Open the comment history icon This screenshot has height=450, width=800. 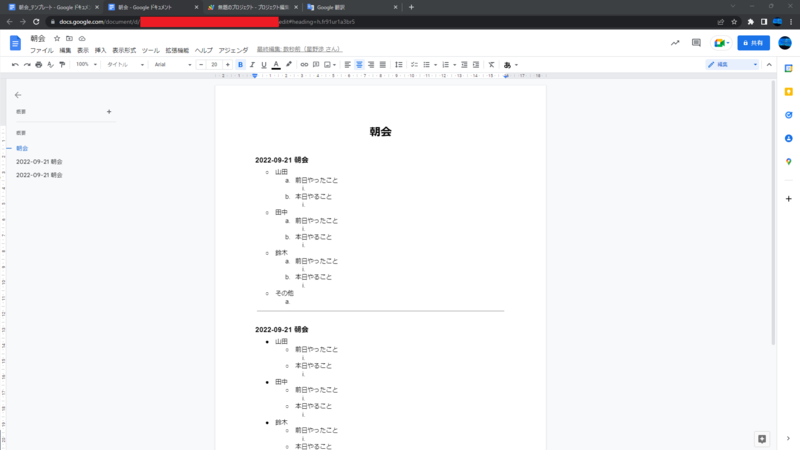click(696, 43)
